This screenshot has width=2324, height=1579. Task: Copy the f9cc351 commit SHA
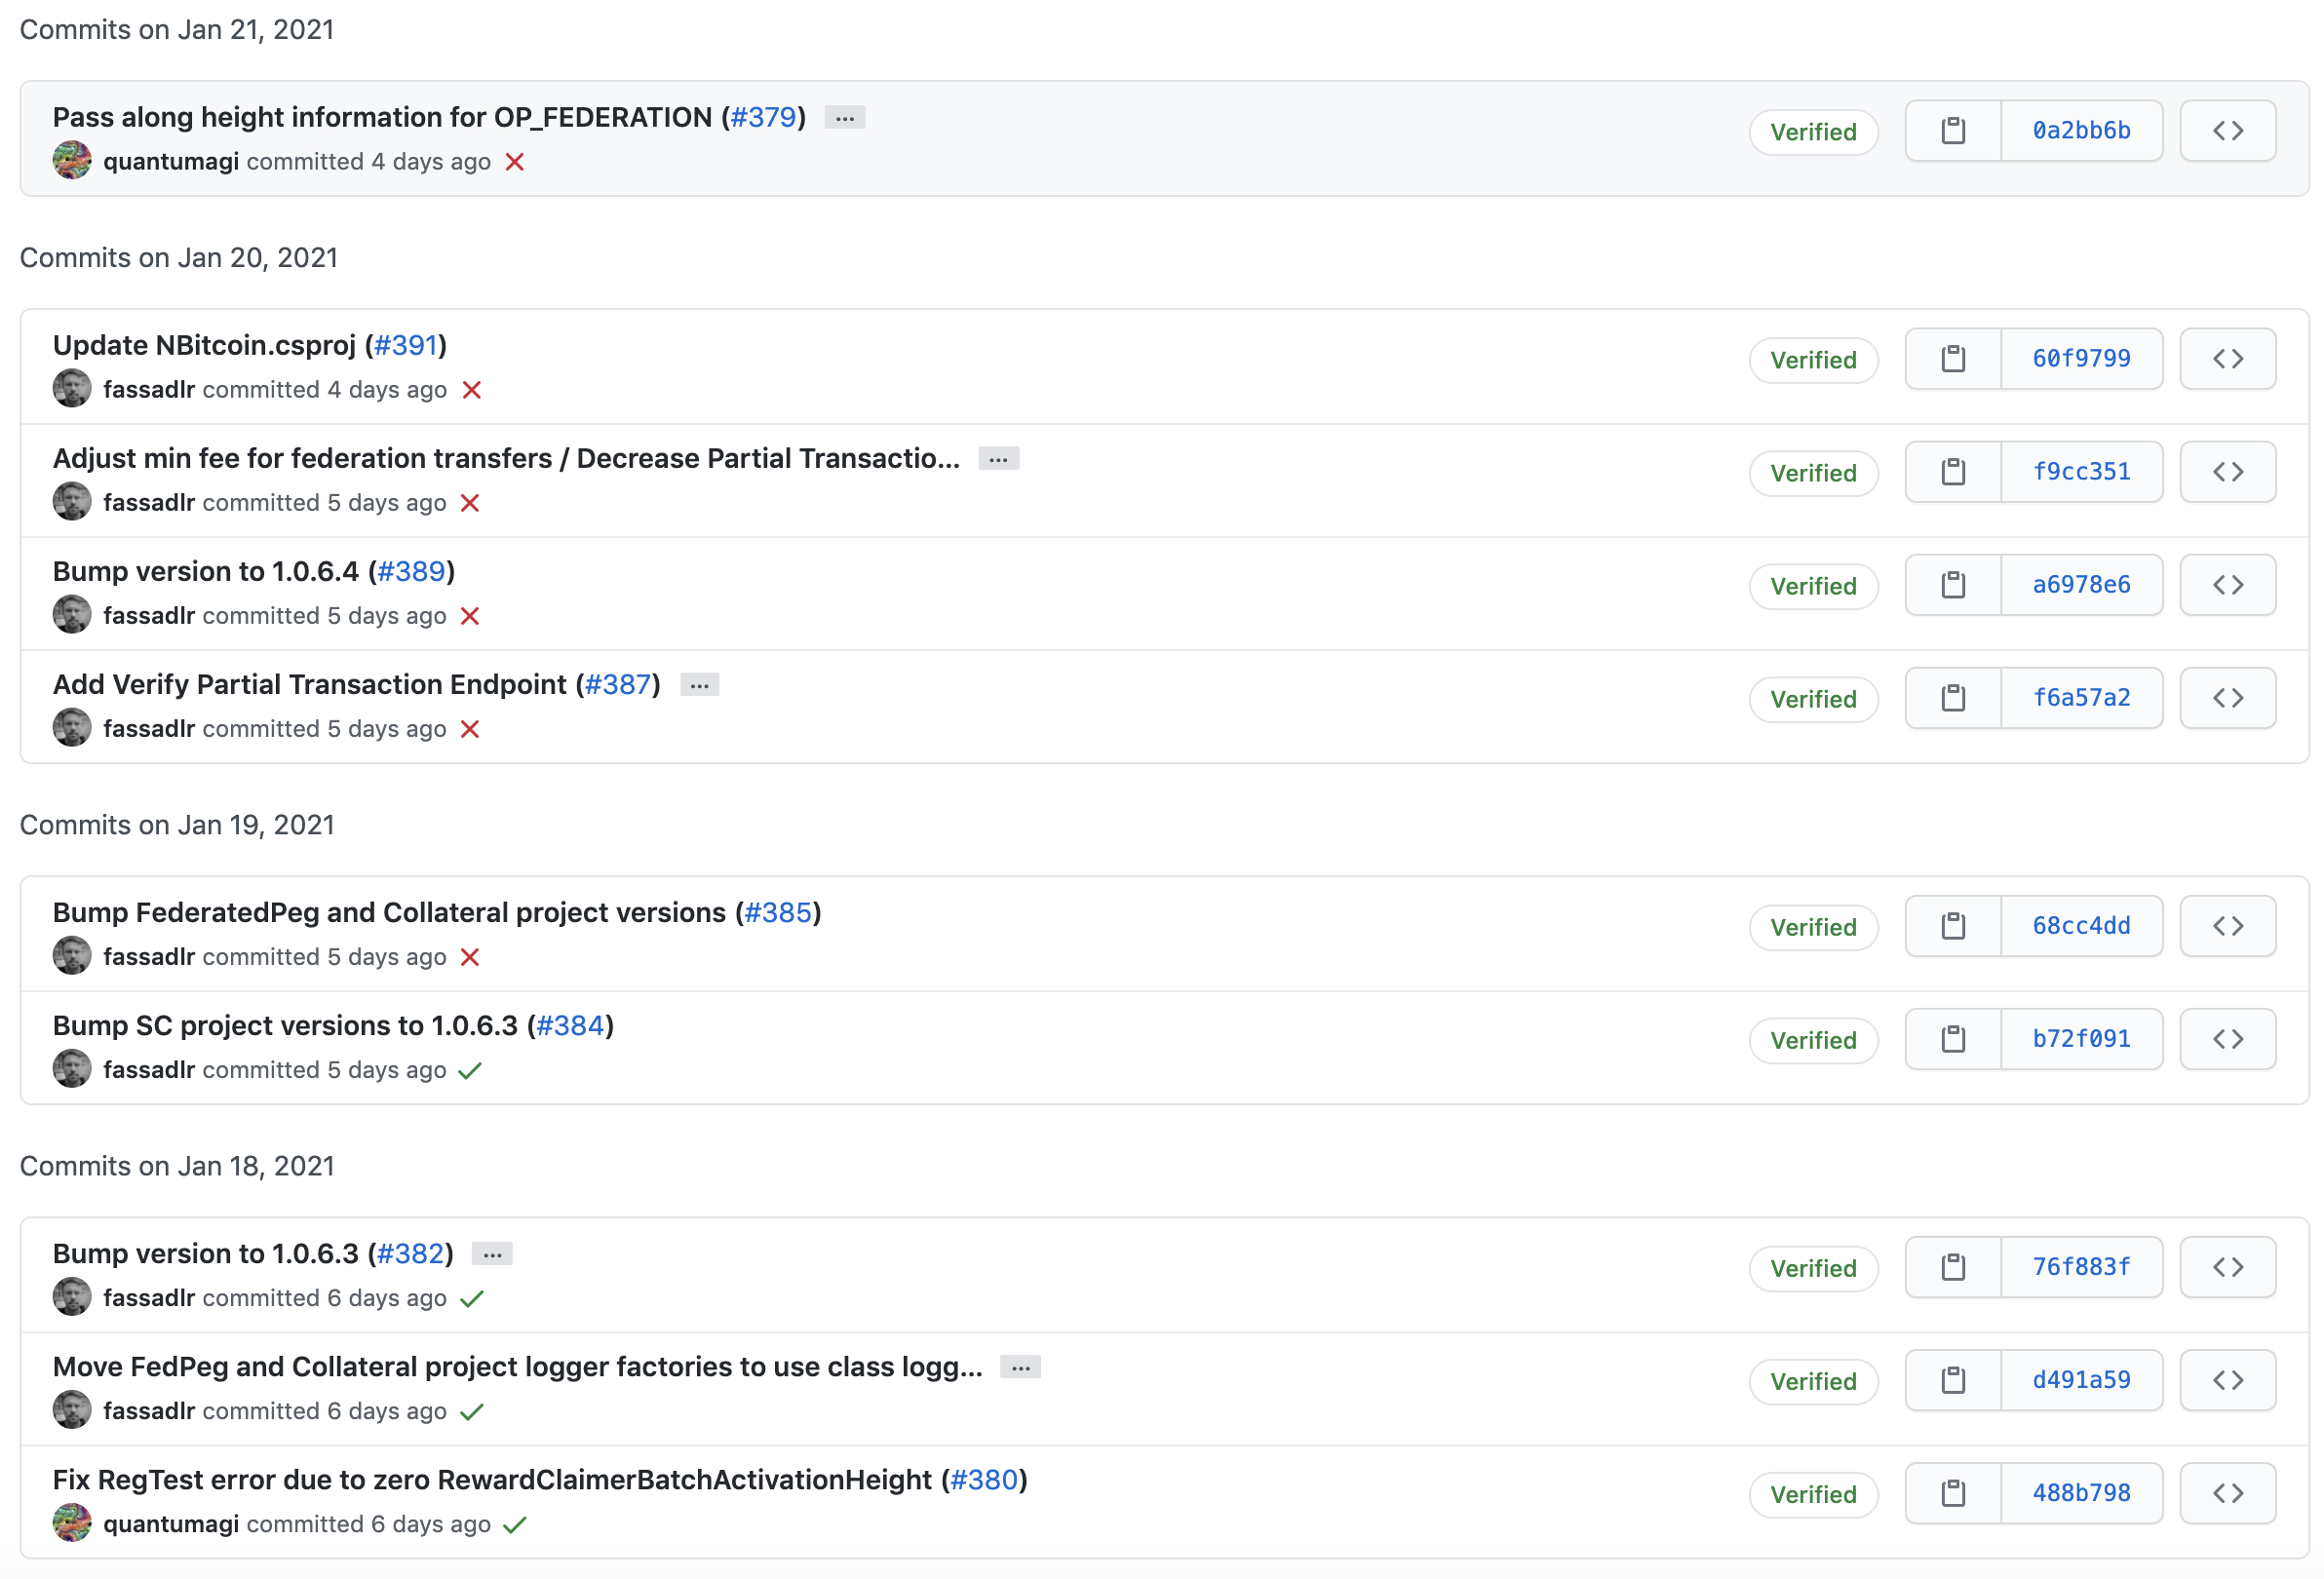click(x=1952, y=472)
